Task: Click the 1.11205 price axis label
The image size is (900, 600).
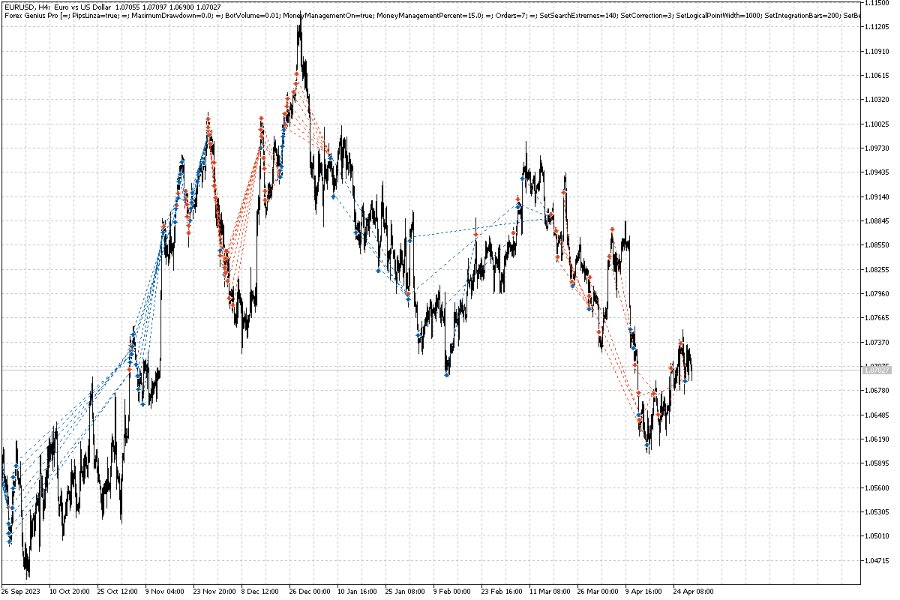Action: 876,27
